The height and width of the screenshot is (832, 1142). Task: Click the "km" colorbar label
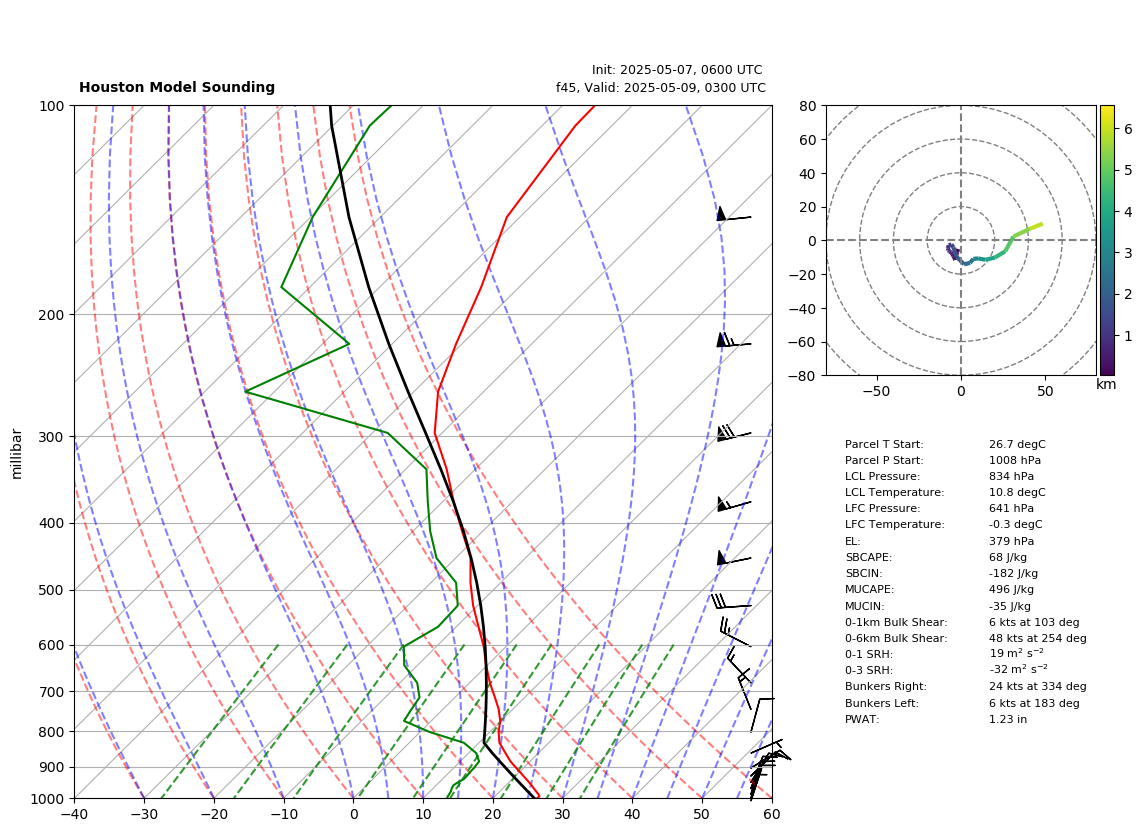(1105, 384)
